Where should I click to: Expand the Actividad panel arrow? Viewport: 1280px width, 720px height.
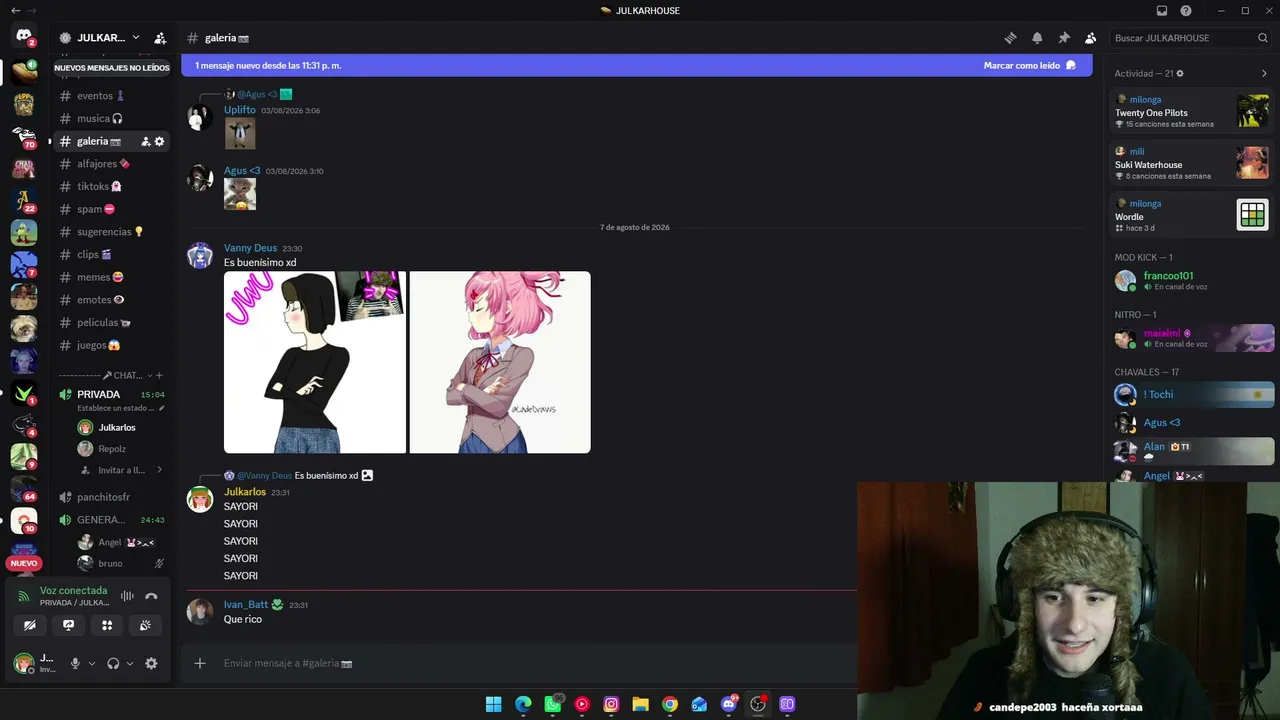tap(1264, 73)
